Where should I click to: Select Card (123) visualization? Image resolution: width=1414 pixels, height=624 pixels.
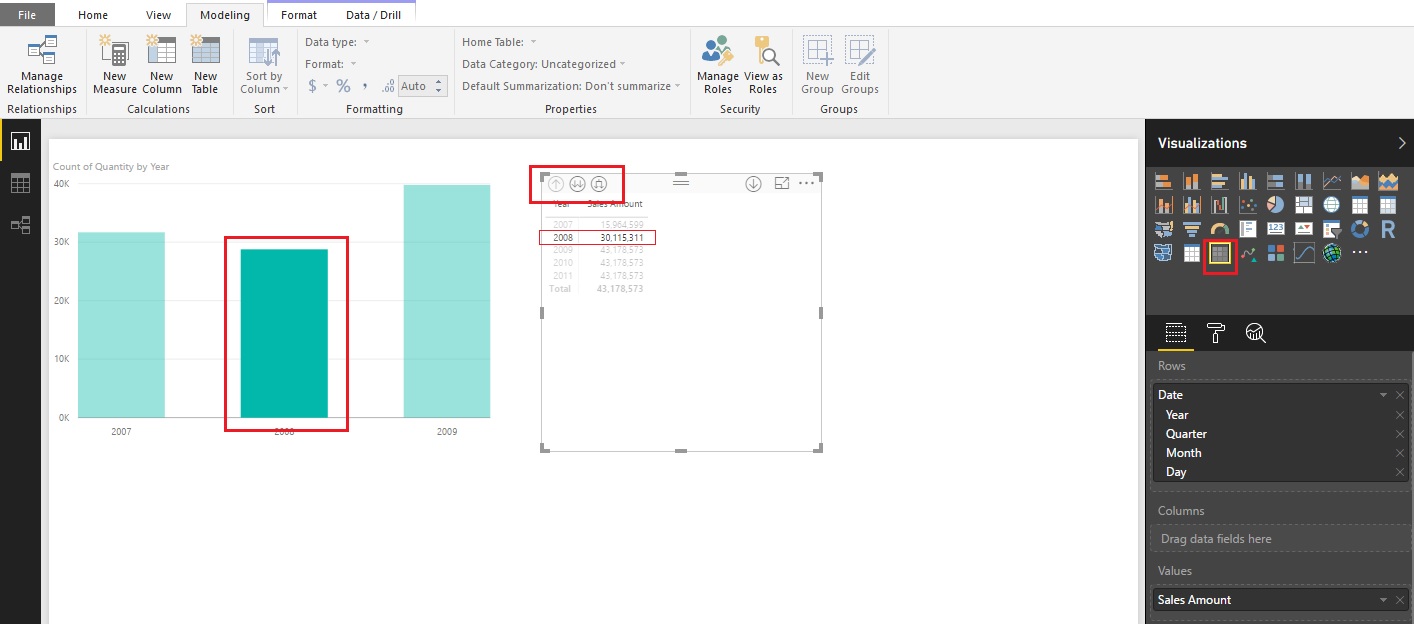tap(1275, 229)
